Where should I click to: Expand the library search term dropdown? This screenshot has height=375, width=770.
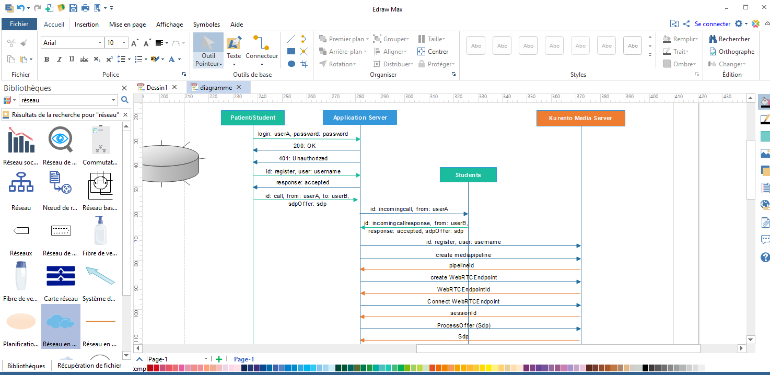click(114, 100)
